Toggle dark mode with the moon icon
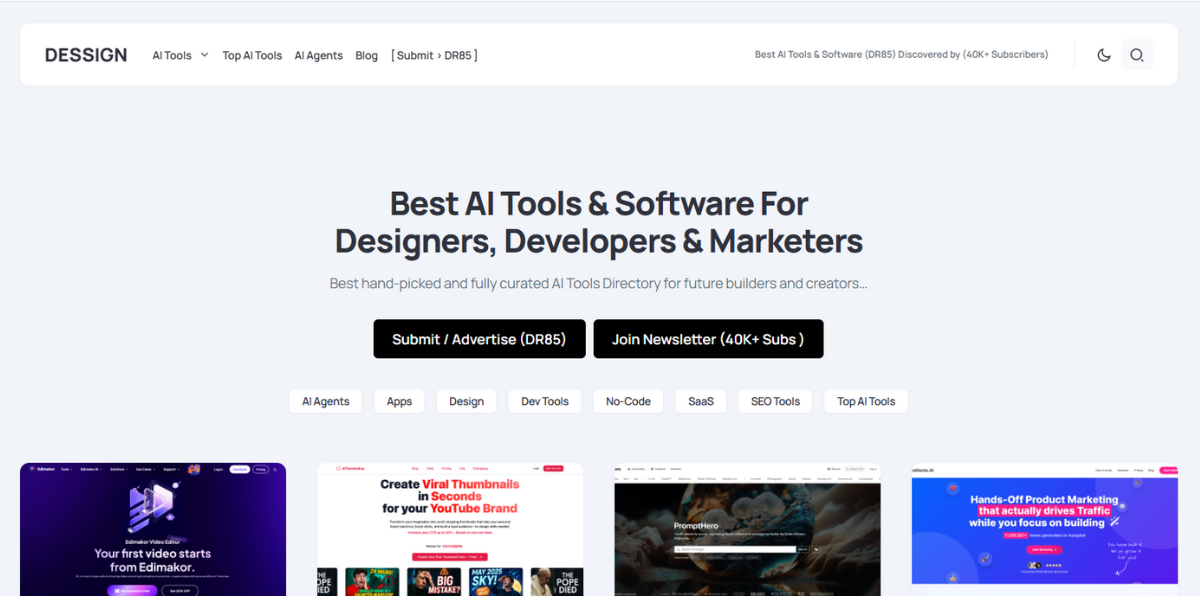This screenshot has height=600, width=1200. [x=1104, y=55]
